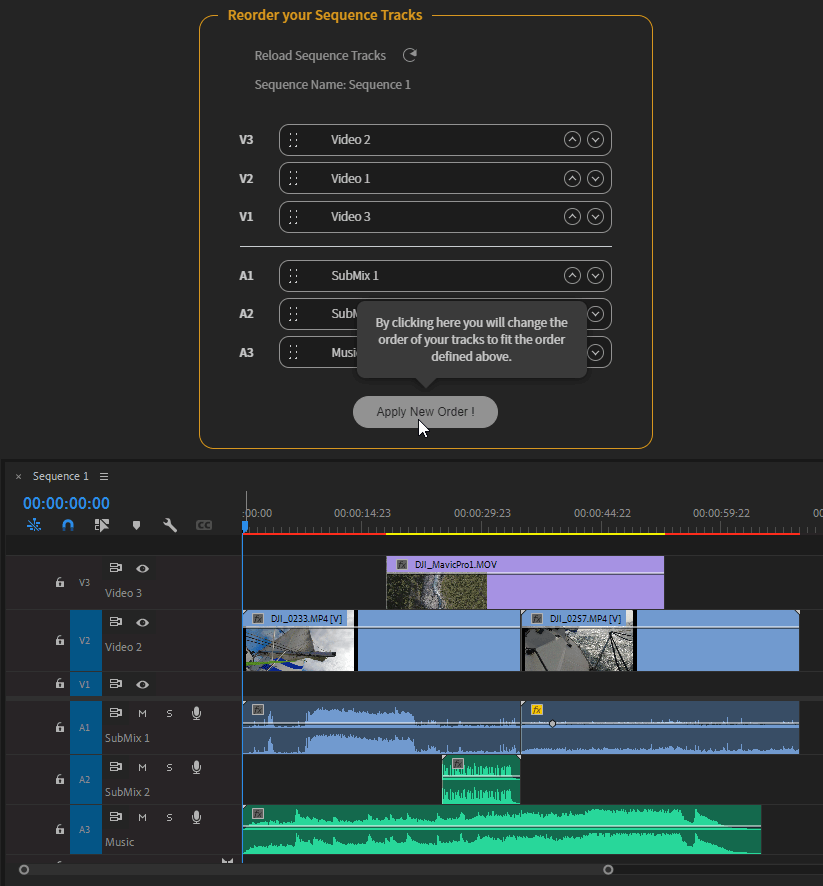This screenshot has height=886, width=823.
Task: Click the refresh icon beside Reload Sequence Tracks
Action: coord(410,55)
